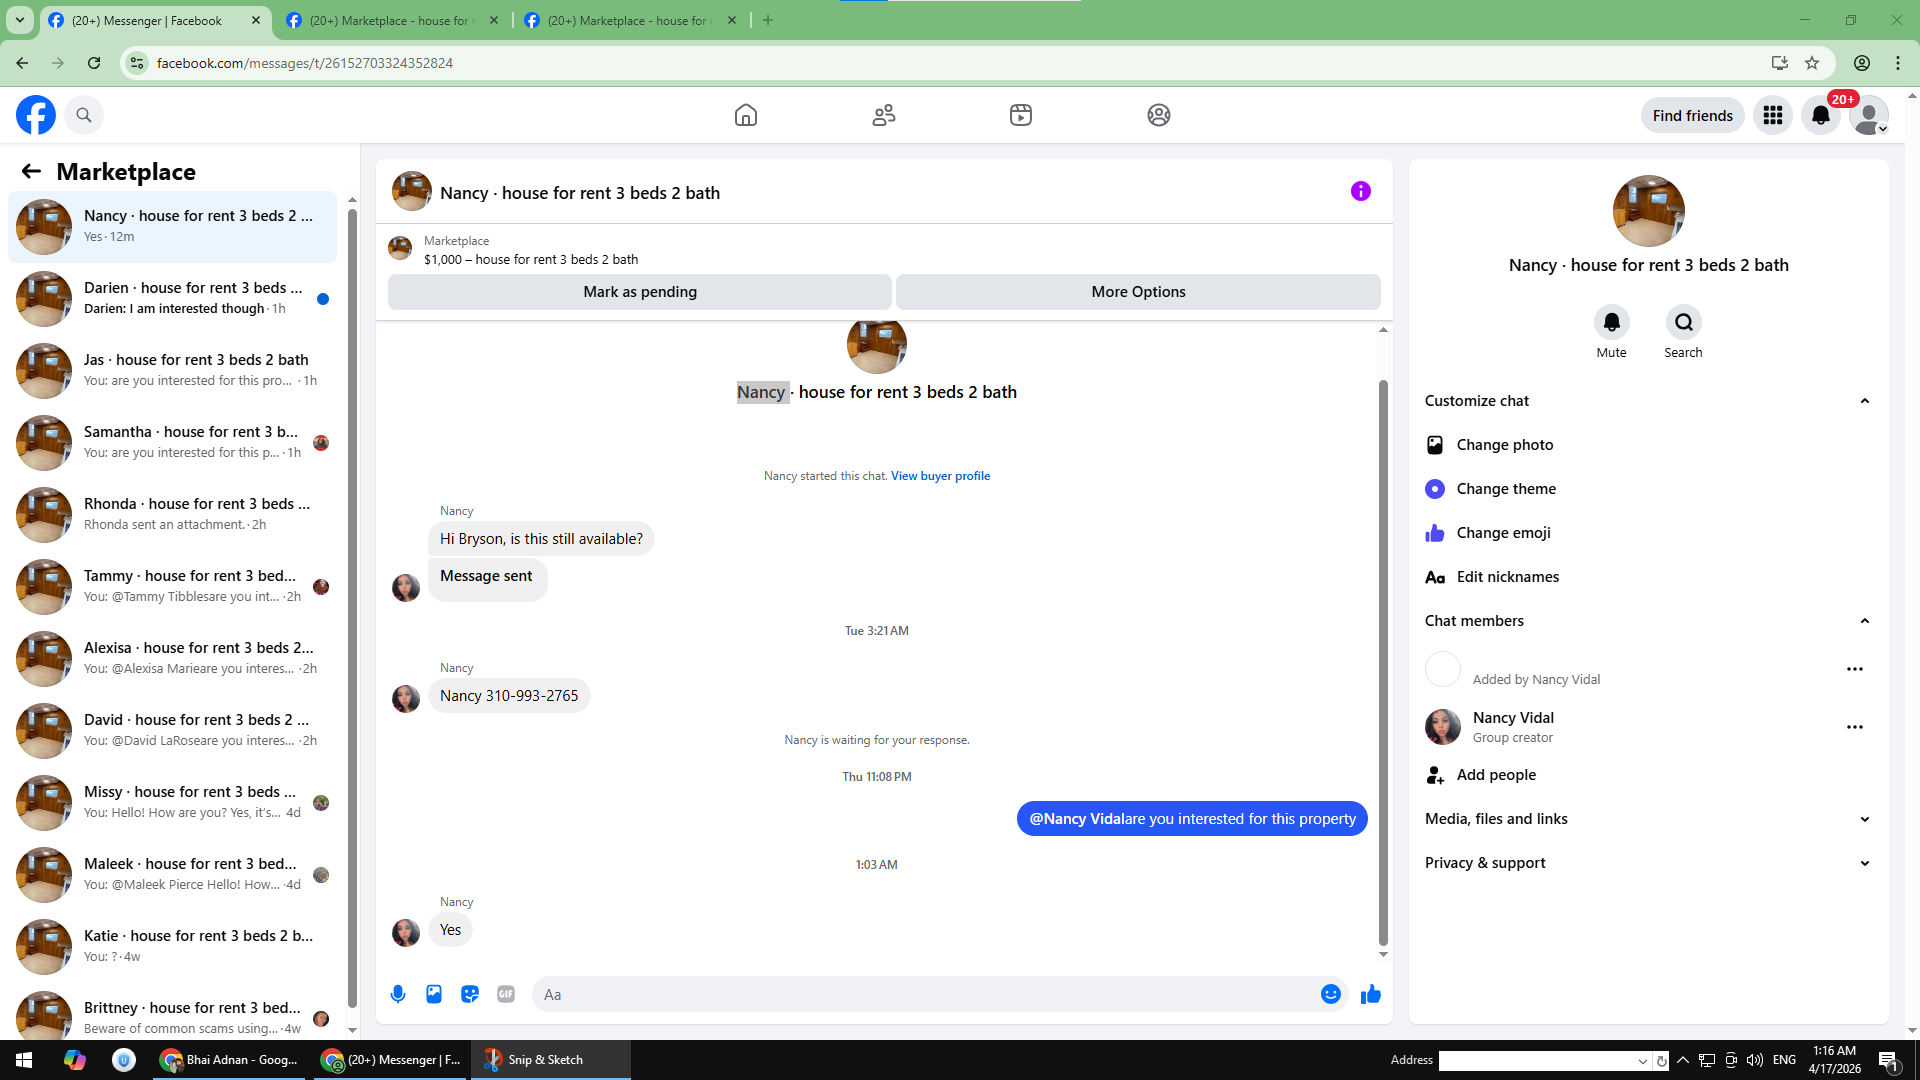Select Change photo option

[x=1648, y=445]
